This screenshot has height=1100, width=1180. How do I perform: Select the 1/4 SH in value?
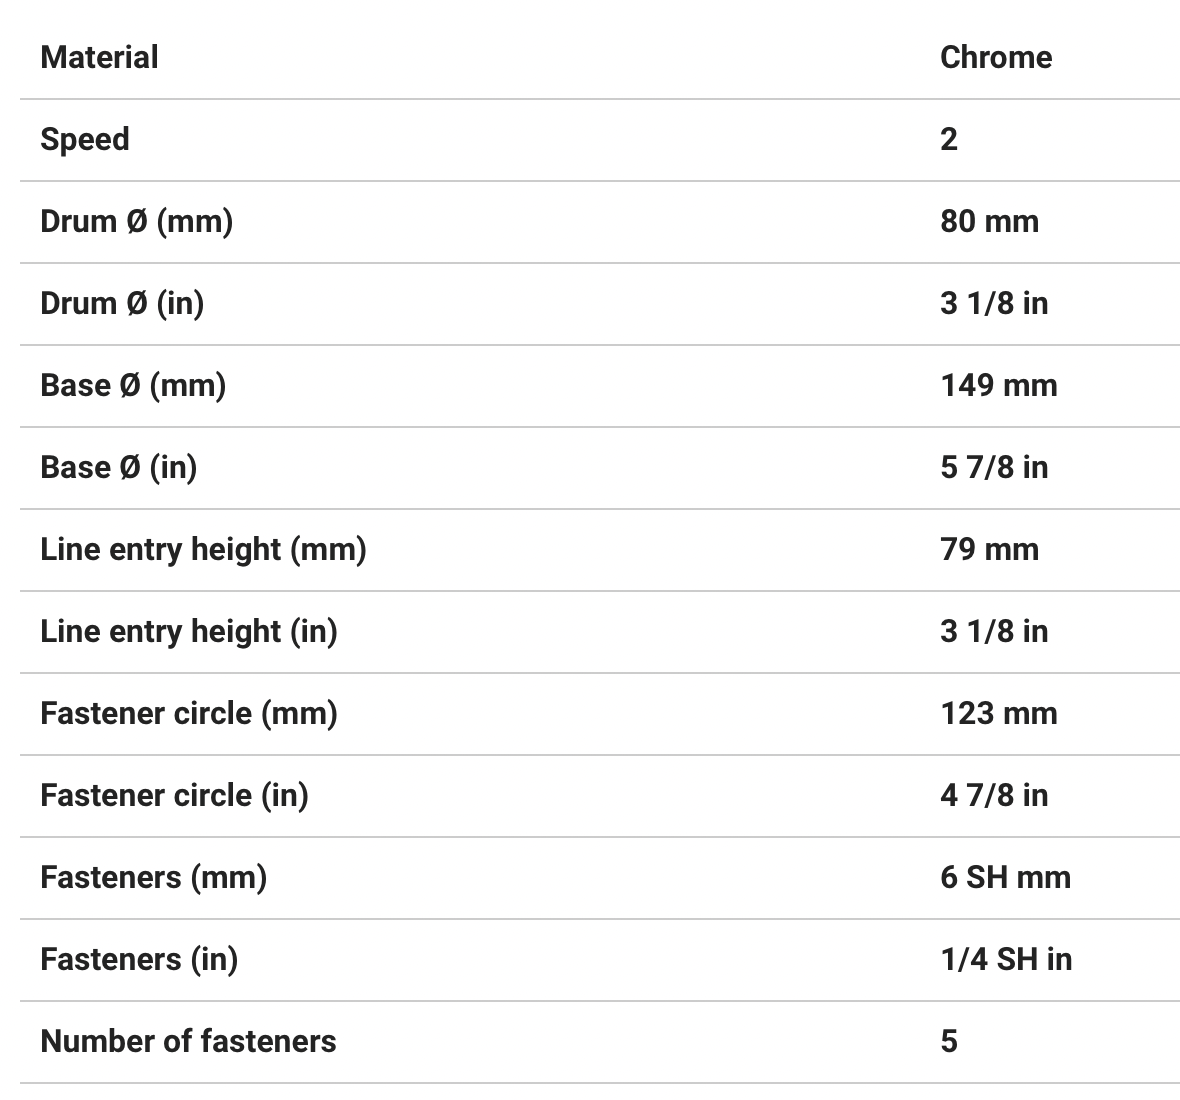click(x=1006, y=959)
